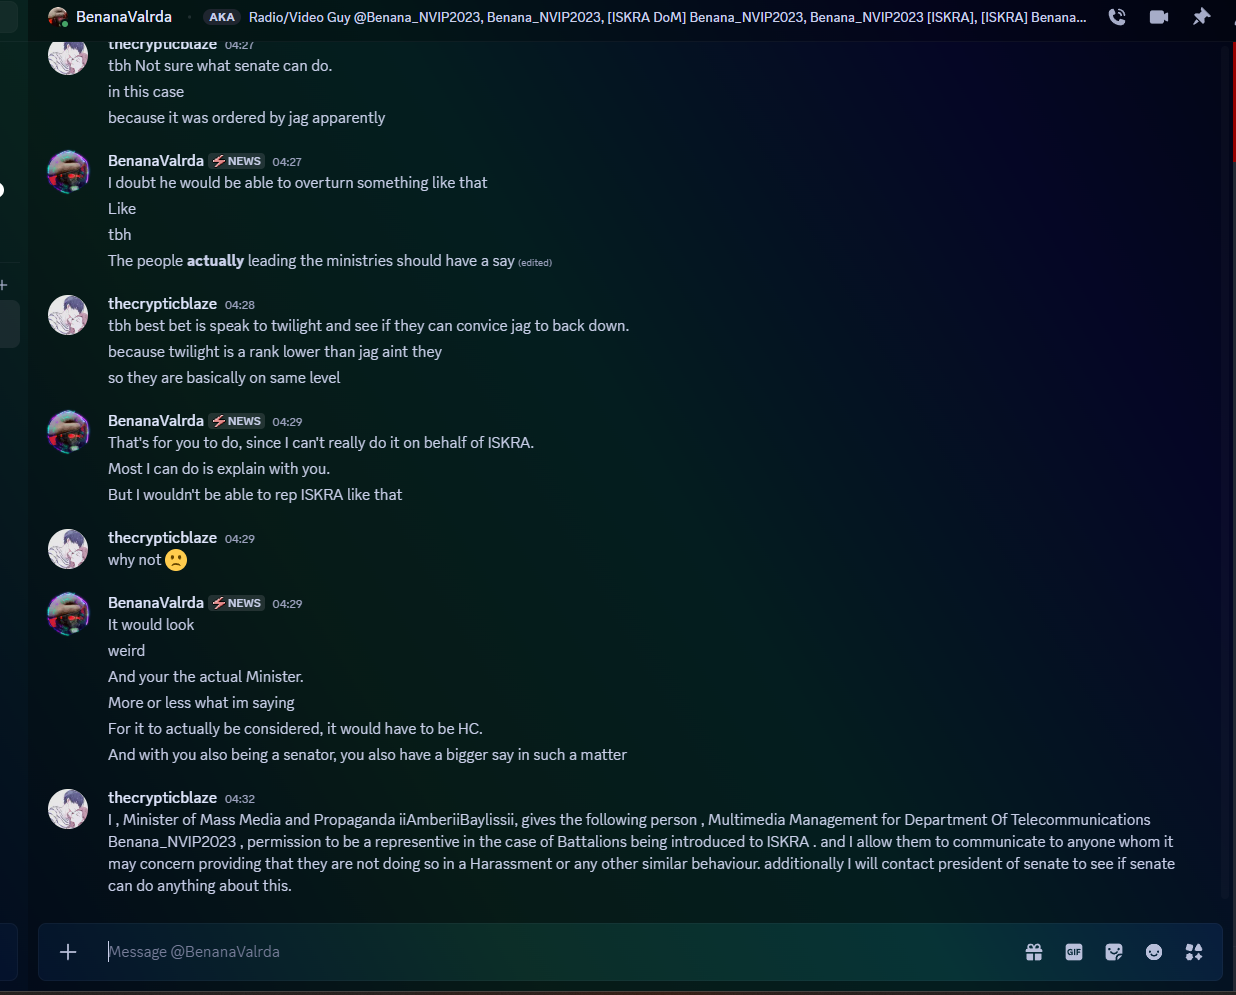Click thecrypticblaze's avatar at the 04:32 message
This screenshot has height=995, width=1236.
click(68, 809)
